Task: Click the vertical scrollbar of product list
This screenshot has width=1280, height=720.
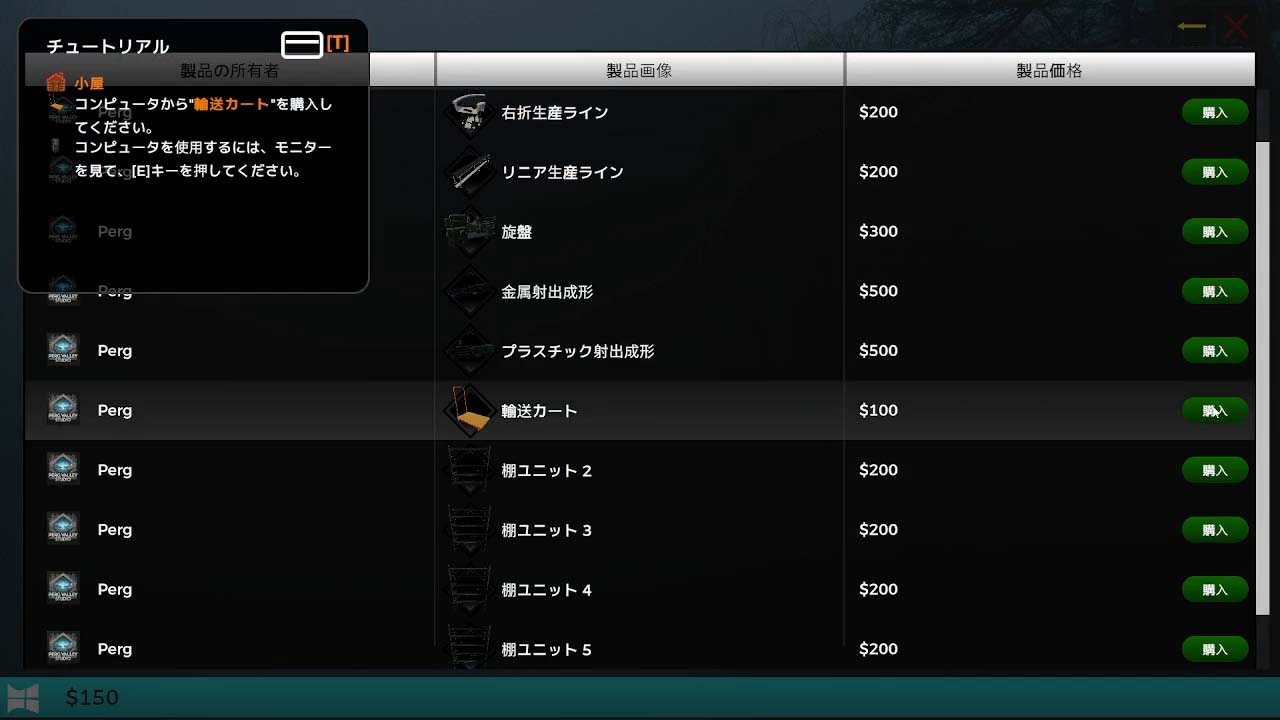Action: tap(1262, 378)
